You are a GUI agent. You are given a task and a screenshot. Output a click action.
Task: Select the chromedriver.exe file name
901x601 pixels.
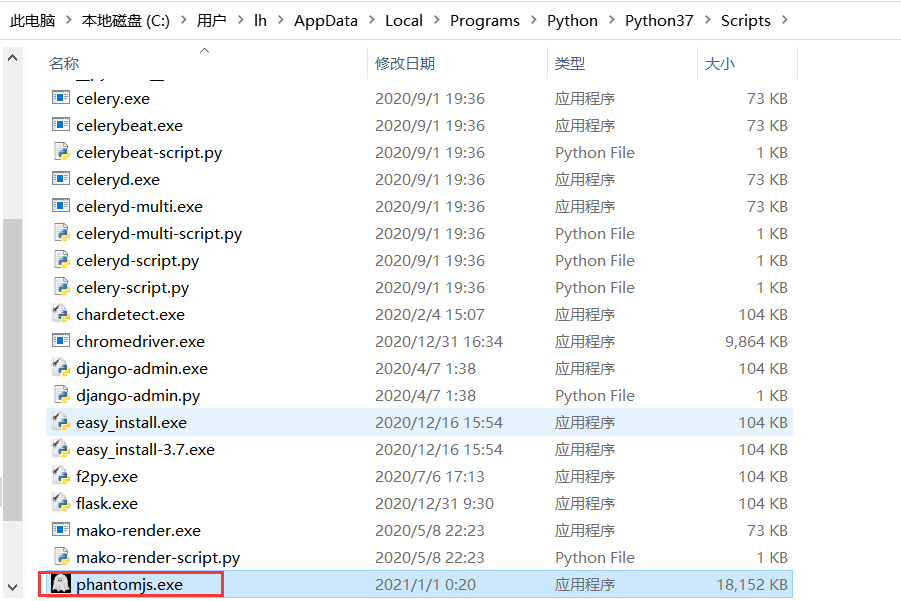coord(140,341)
